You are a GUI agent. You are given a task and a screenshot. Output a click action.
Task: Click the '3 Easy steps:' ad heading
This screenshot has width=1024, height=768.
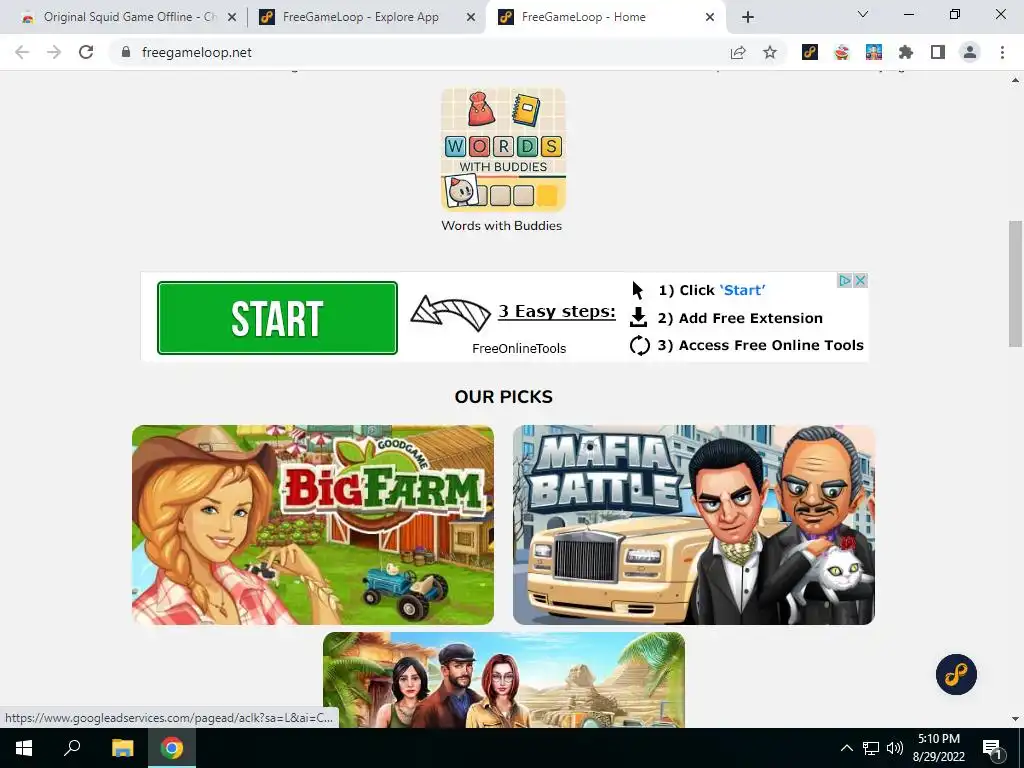pyautogui.click(x=557, y=312)
